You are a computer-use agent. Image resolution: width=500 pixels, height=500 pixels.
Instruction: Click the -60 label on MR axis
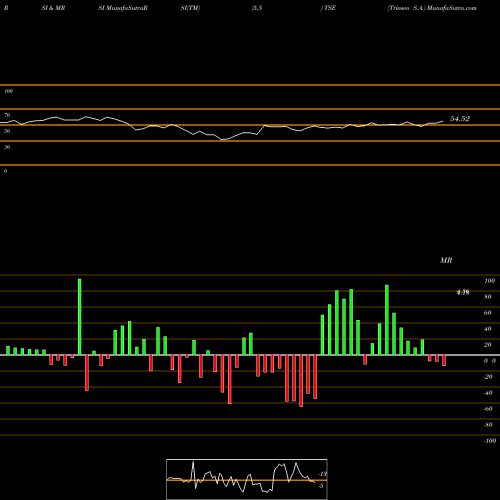pyautogui.click(x=488, y=409)
